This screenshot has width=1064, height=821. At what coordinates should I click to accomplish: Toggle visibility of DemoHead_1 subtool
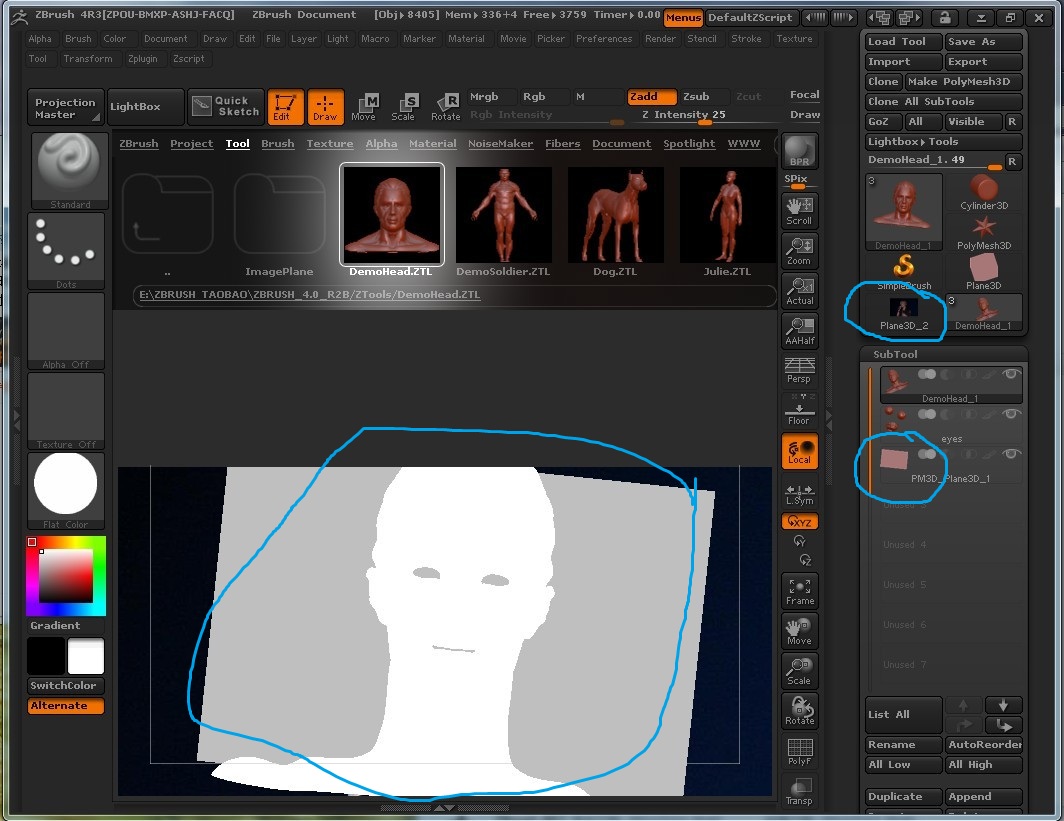point(1010,374)
